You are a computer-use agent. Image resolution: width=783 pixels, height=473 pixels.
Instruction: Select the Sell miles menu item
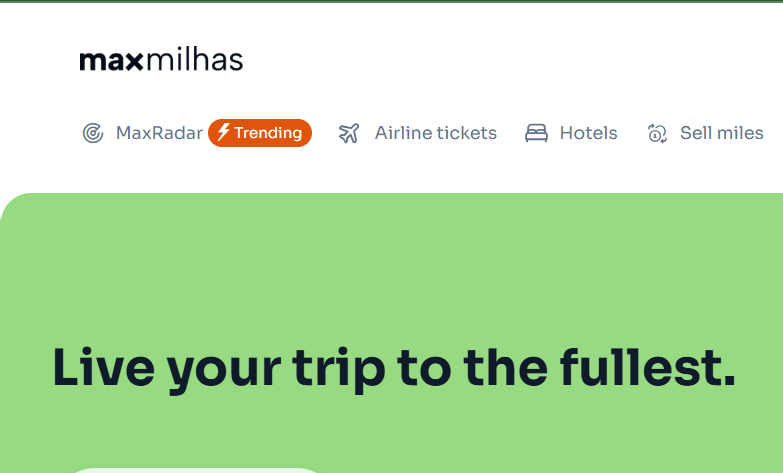click(721, 133)
